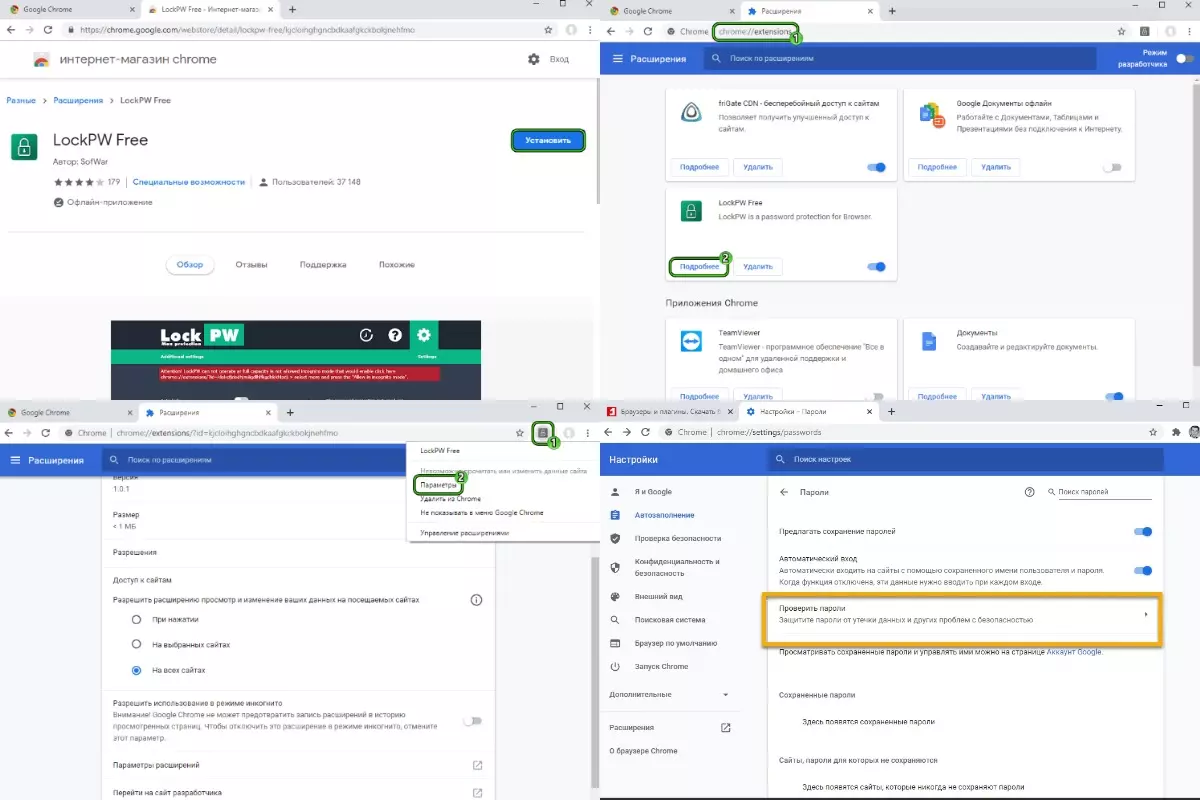This screenshot has height=800, width=1200.
Task: Open the Chrome Web Store settings gear
Action: click(533, 60)
